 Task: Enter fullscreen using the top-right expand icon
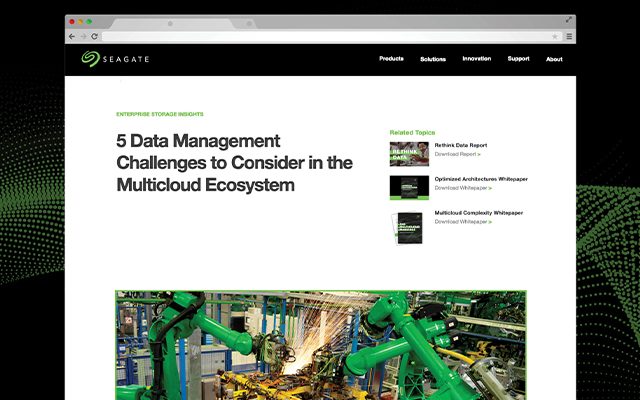tap(569, 20)
